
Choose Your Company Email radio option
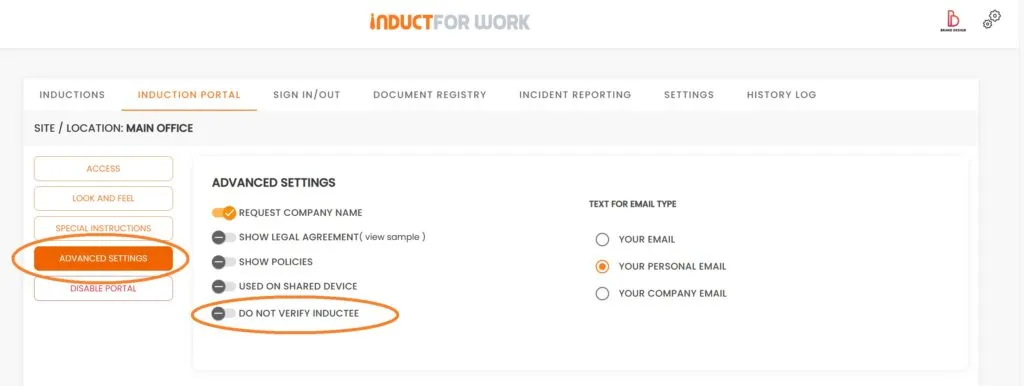[602, 294]
